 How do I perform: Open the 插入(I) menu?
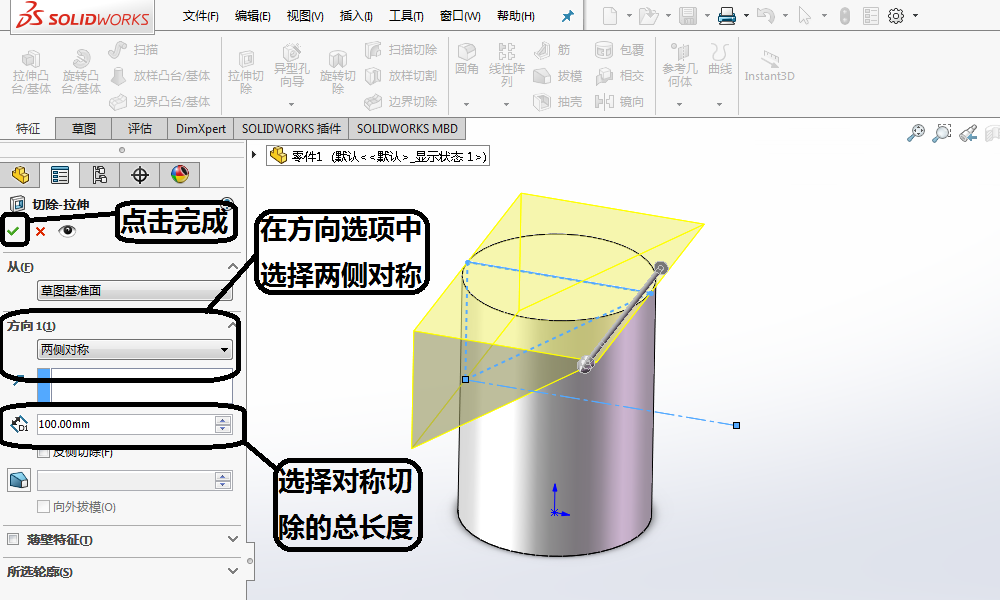[x=356, y=16]
